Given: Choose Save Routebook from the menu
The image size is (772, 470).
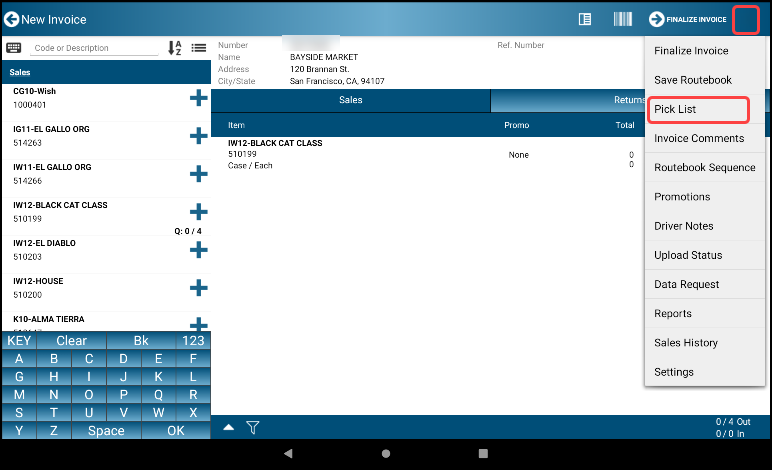Looking at the screenshot, I should click(x=705, y=80).
